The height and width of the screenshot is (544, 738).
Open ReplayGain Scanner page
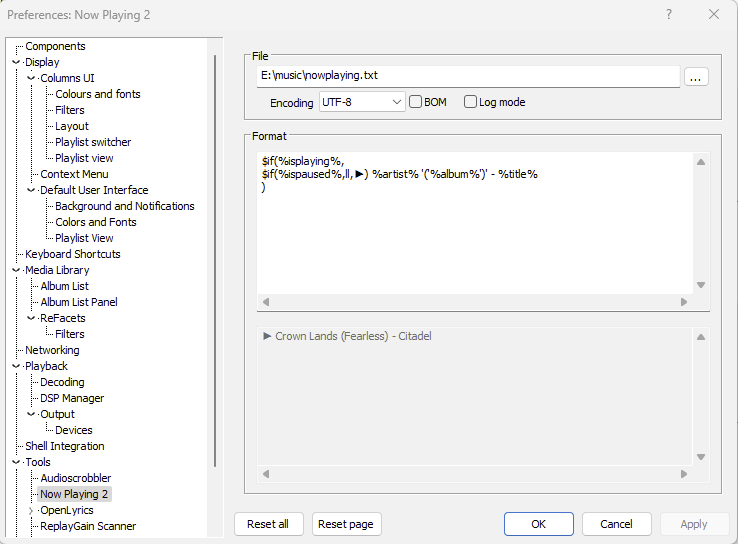tap(88, 526)
